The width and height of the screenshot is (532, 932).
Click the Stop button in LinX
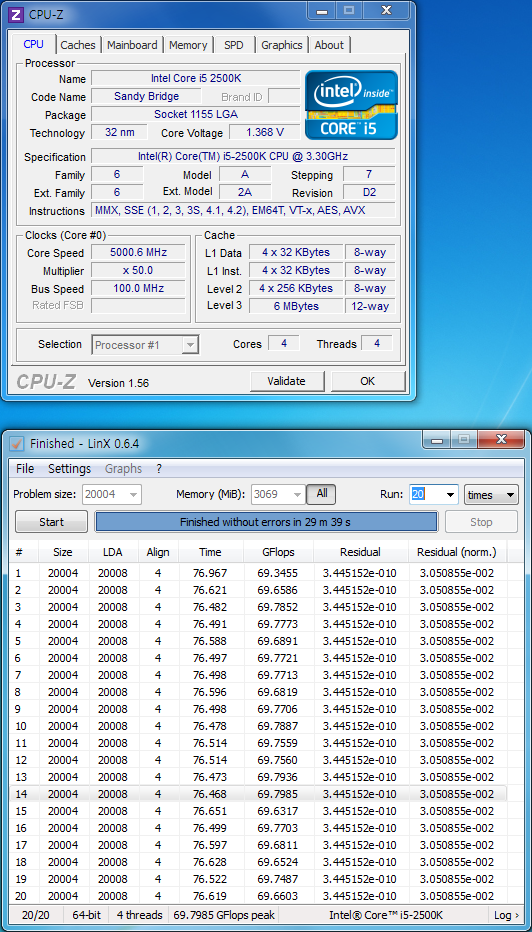tap(481, 522)
